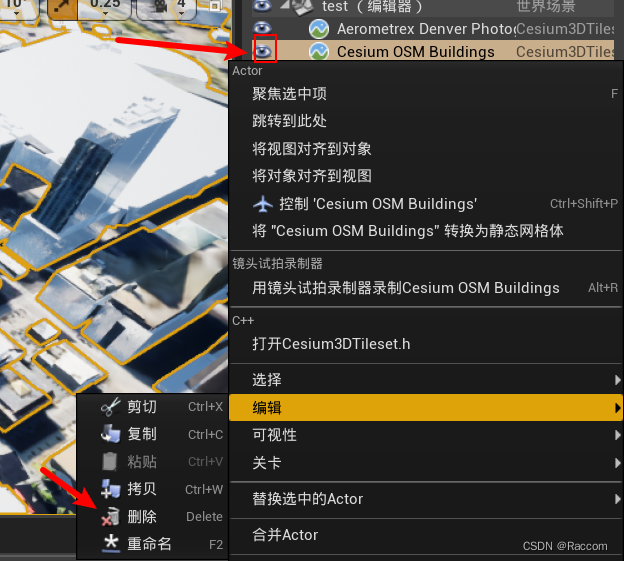This screenshot has height=561, width=624.
Task: Expand the 关卡 submenu
Action: pyautogui.click(x=426, y=463)
